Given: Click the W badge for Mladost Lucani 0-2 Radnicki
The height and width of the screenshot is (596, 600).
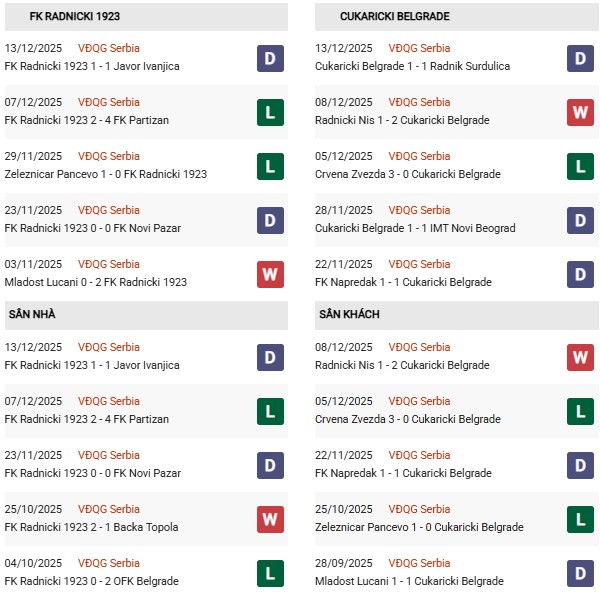Looking at the screenshot, I should 270,273.
